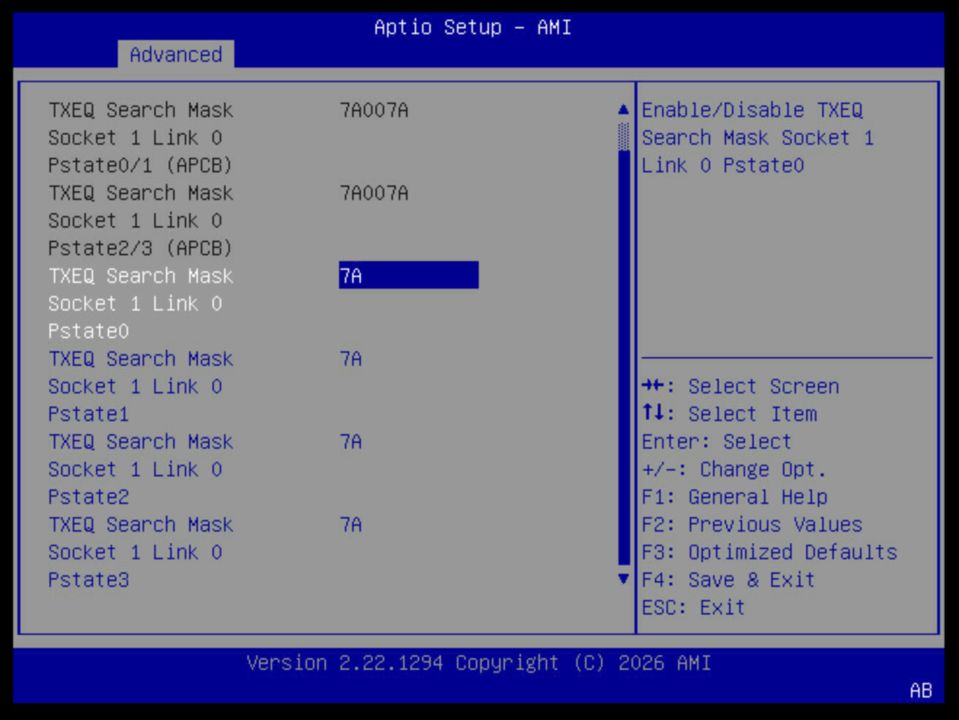This screenshot has width=959, height=720.
Task: Select TXEQ Search Mask Pstate2/3 (APCB) label
Action: 141,220
